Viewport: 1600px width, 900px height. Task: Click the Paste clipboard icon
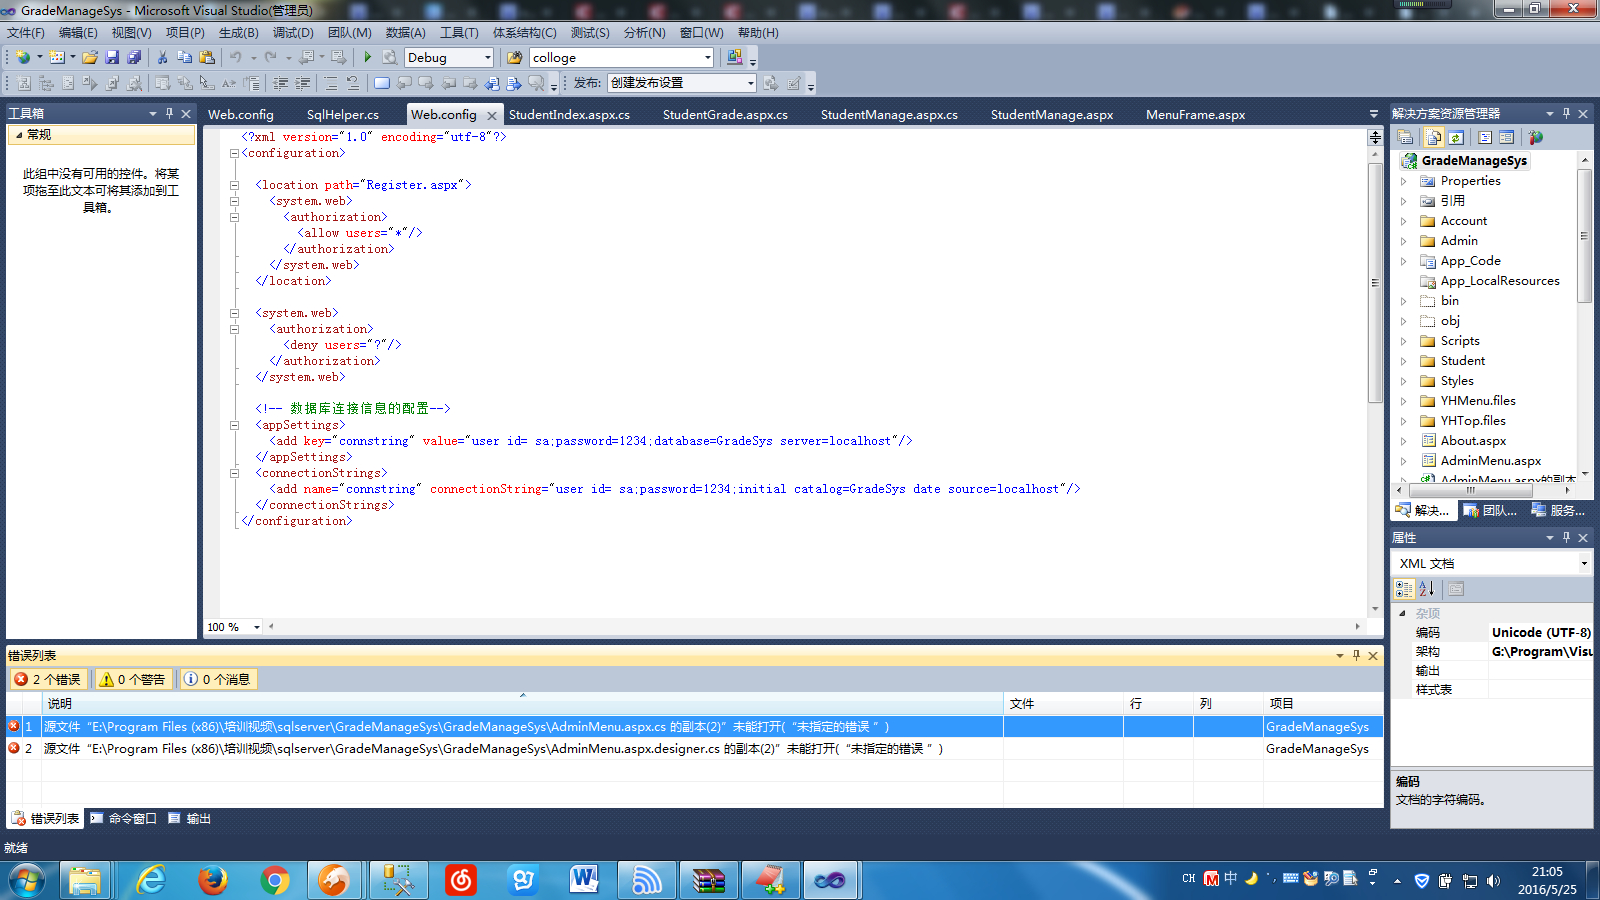[207, 58]
